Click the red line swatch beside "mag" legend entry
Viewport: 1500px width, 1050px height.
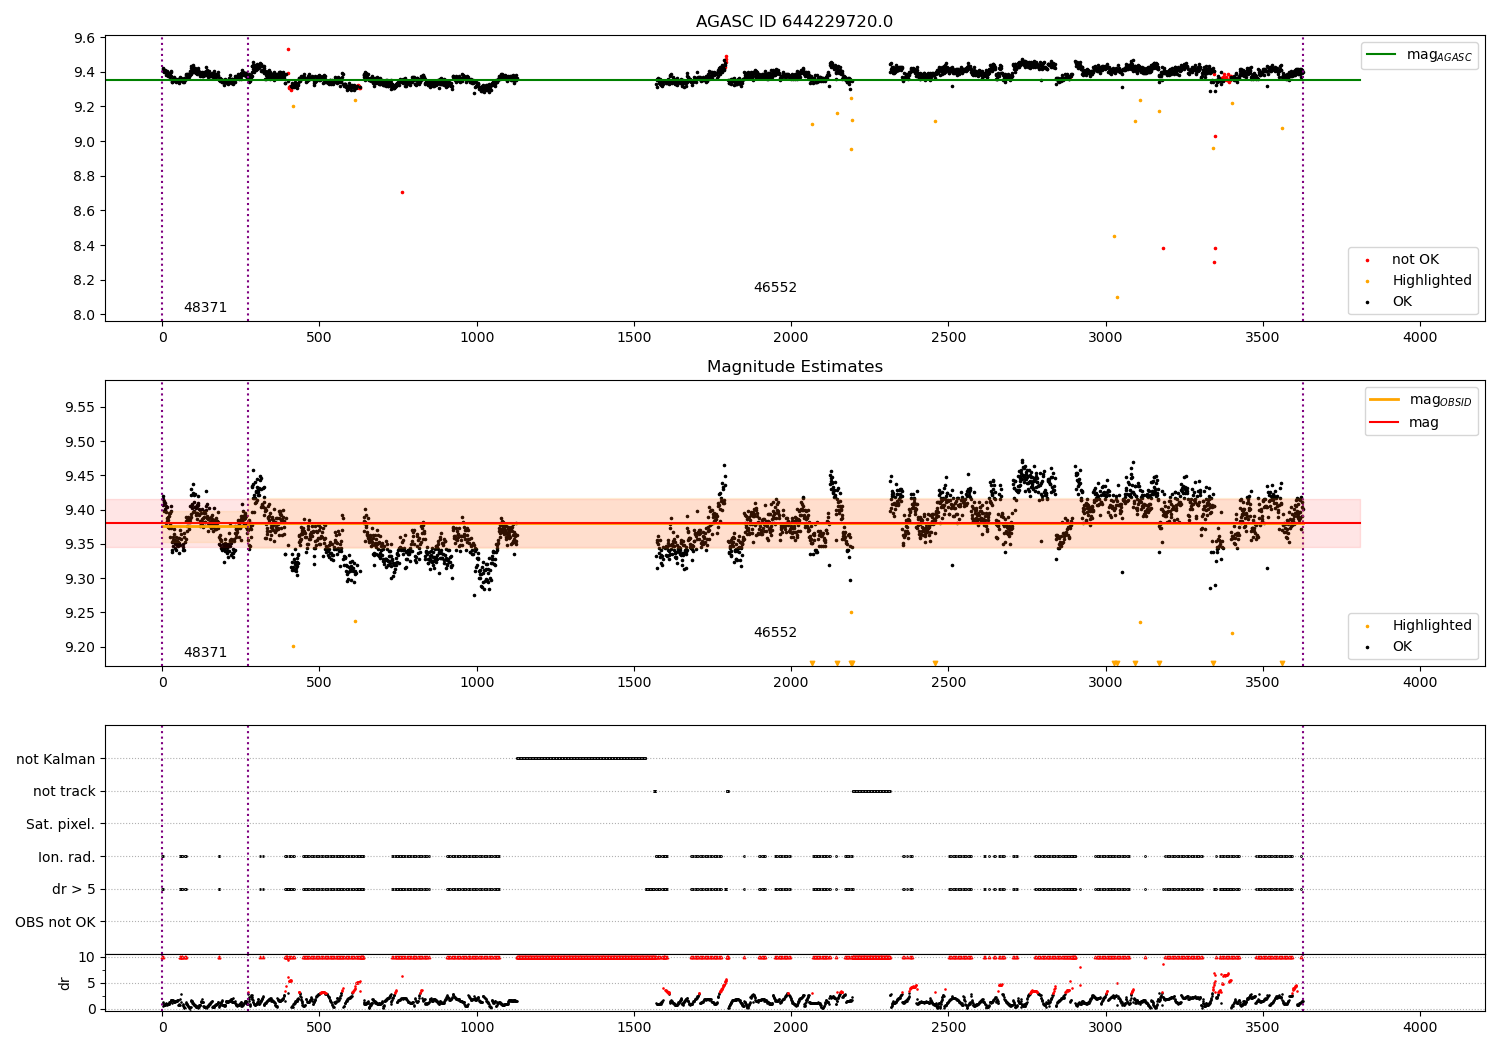click(1384, 422)
